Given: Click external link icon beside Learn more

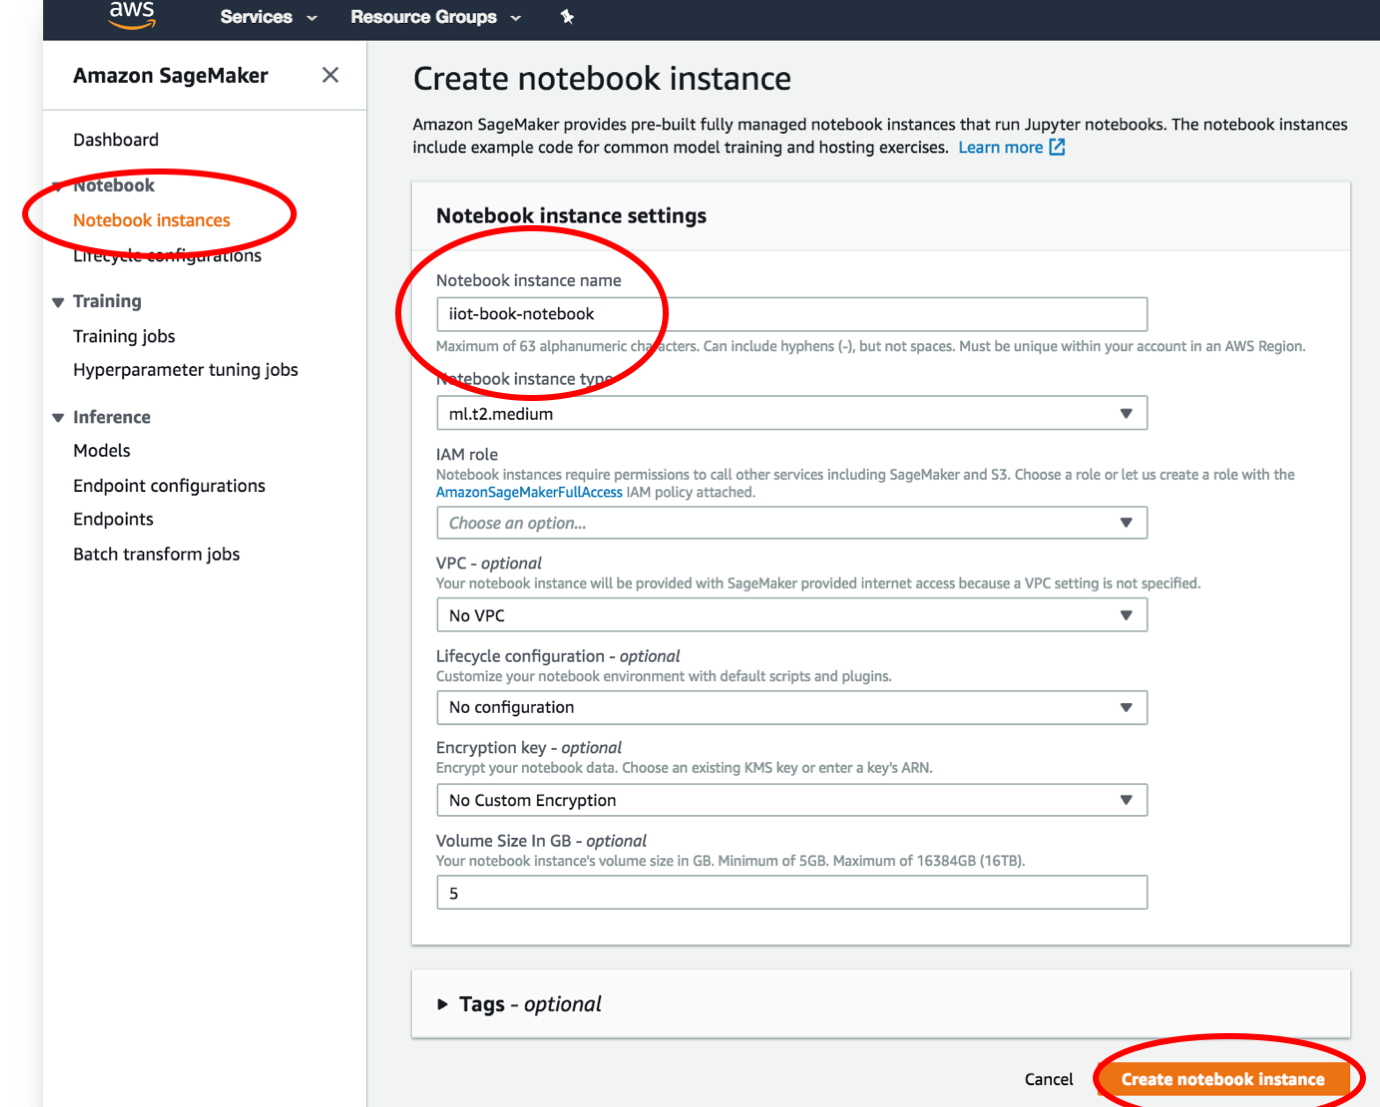Looking at the screenshot, I should (x=1057, y=147).
